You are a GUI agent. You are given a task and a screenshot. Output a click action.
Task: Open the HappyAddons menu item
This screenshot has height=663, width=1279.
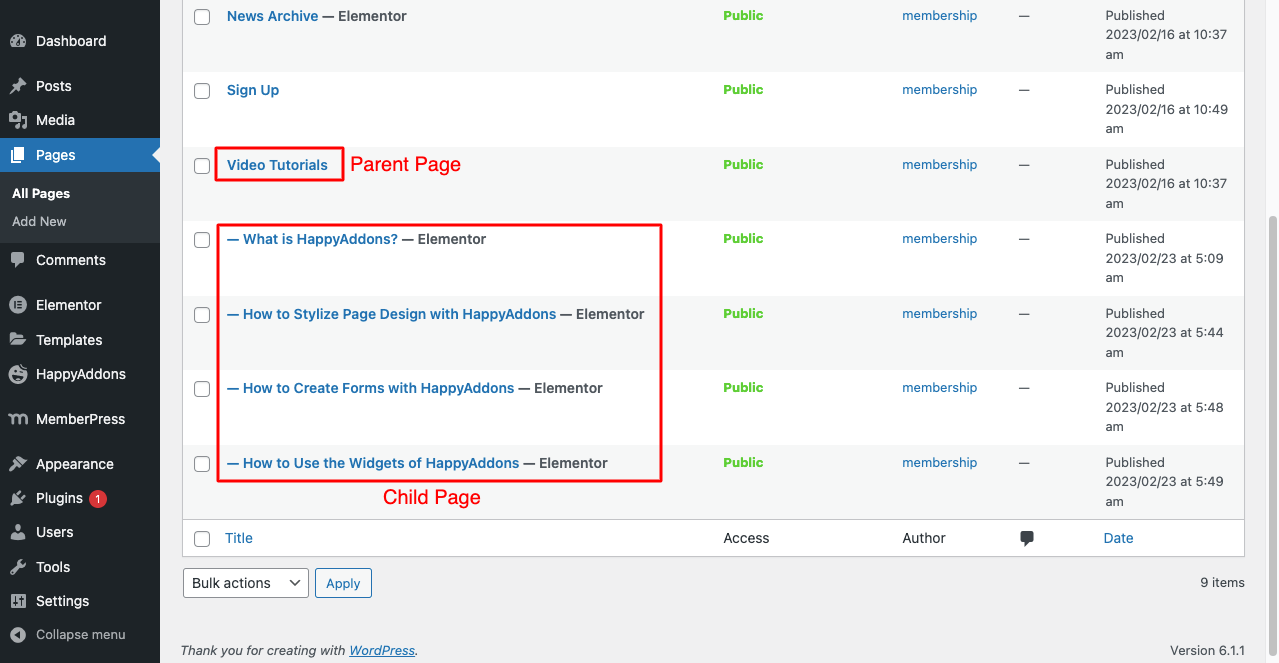[80, 374]
